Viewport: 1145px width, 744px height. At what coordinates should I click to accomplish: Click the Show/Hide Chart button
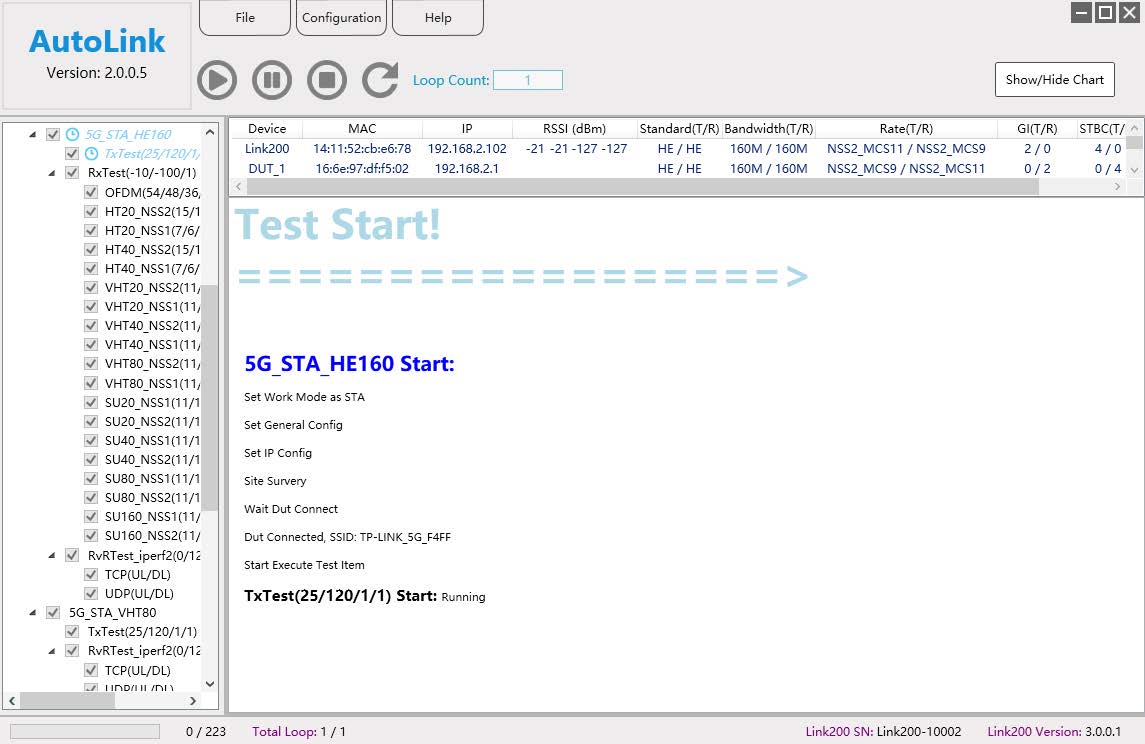click(x=1054, y=80)
